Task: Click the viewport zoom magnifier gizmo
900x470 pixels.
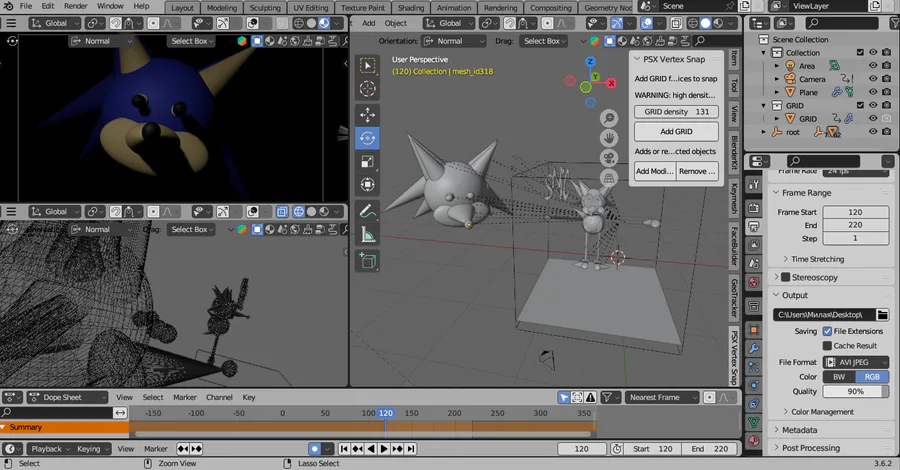Action: [x=609, y=118]
